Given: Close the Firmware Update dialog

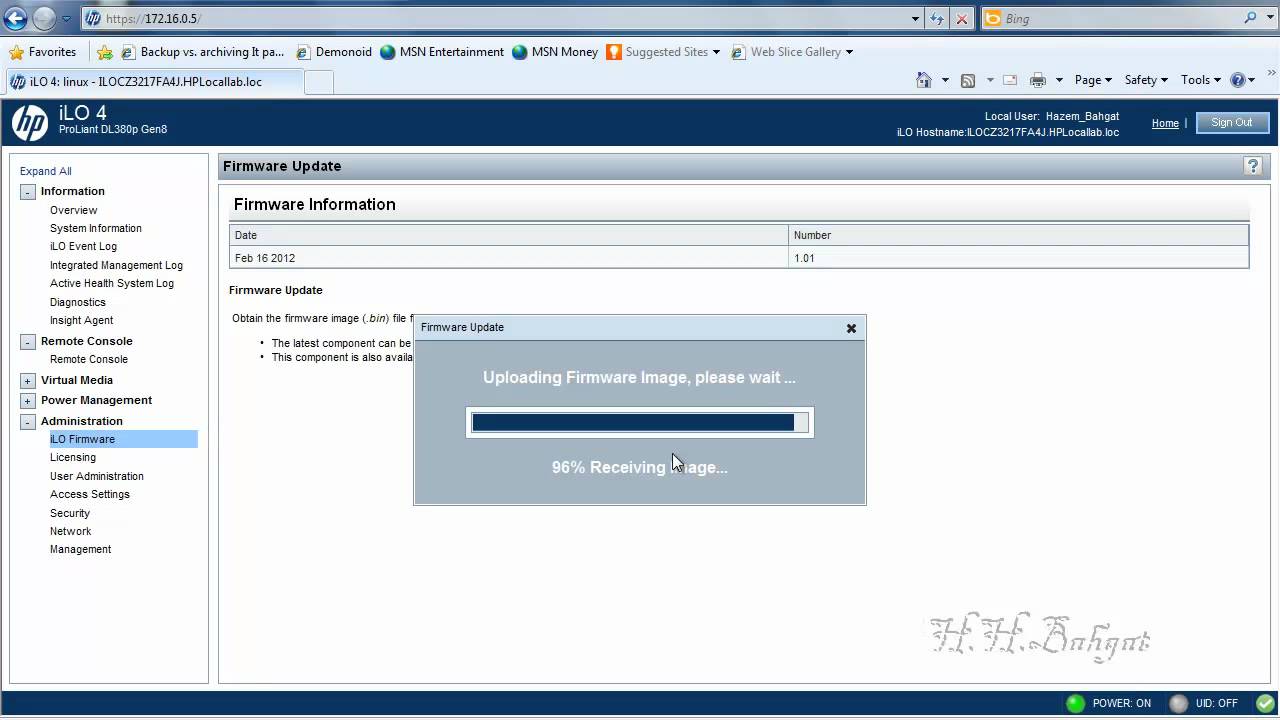Looking at the screenshot, I should tap(851, 328).
